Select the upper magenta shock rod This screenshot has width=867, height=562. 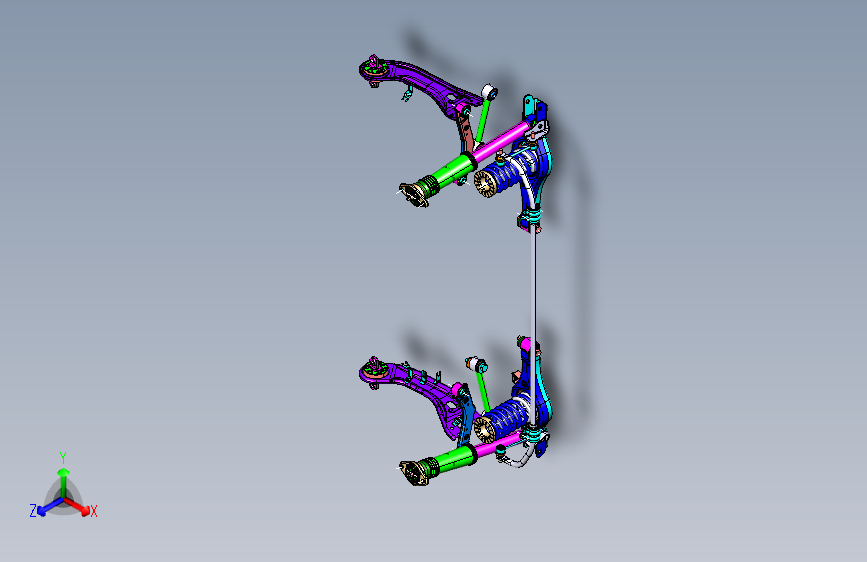pos(500,140)
